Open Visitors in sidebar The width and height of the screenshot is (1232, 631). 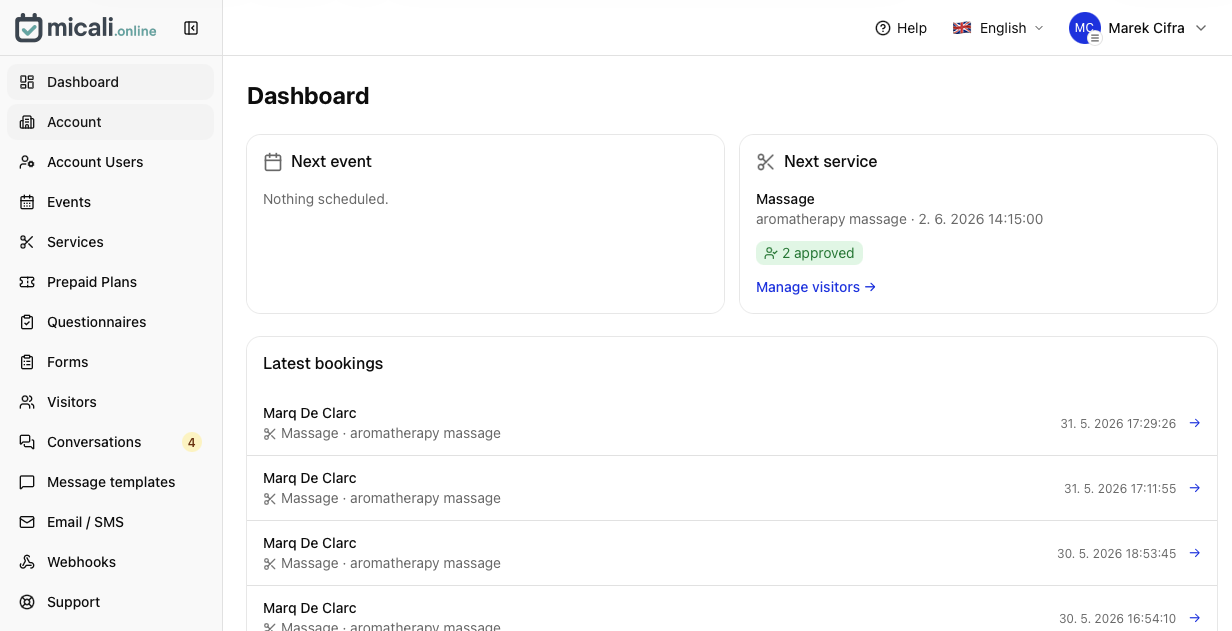click(110, 402)
